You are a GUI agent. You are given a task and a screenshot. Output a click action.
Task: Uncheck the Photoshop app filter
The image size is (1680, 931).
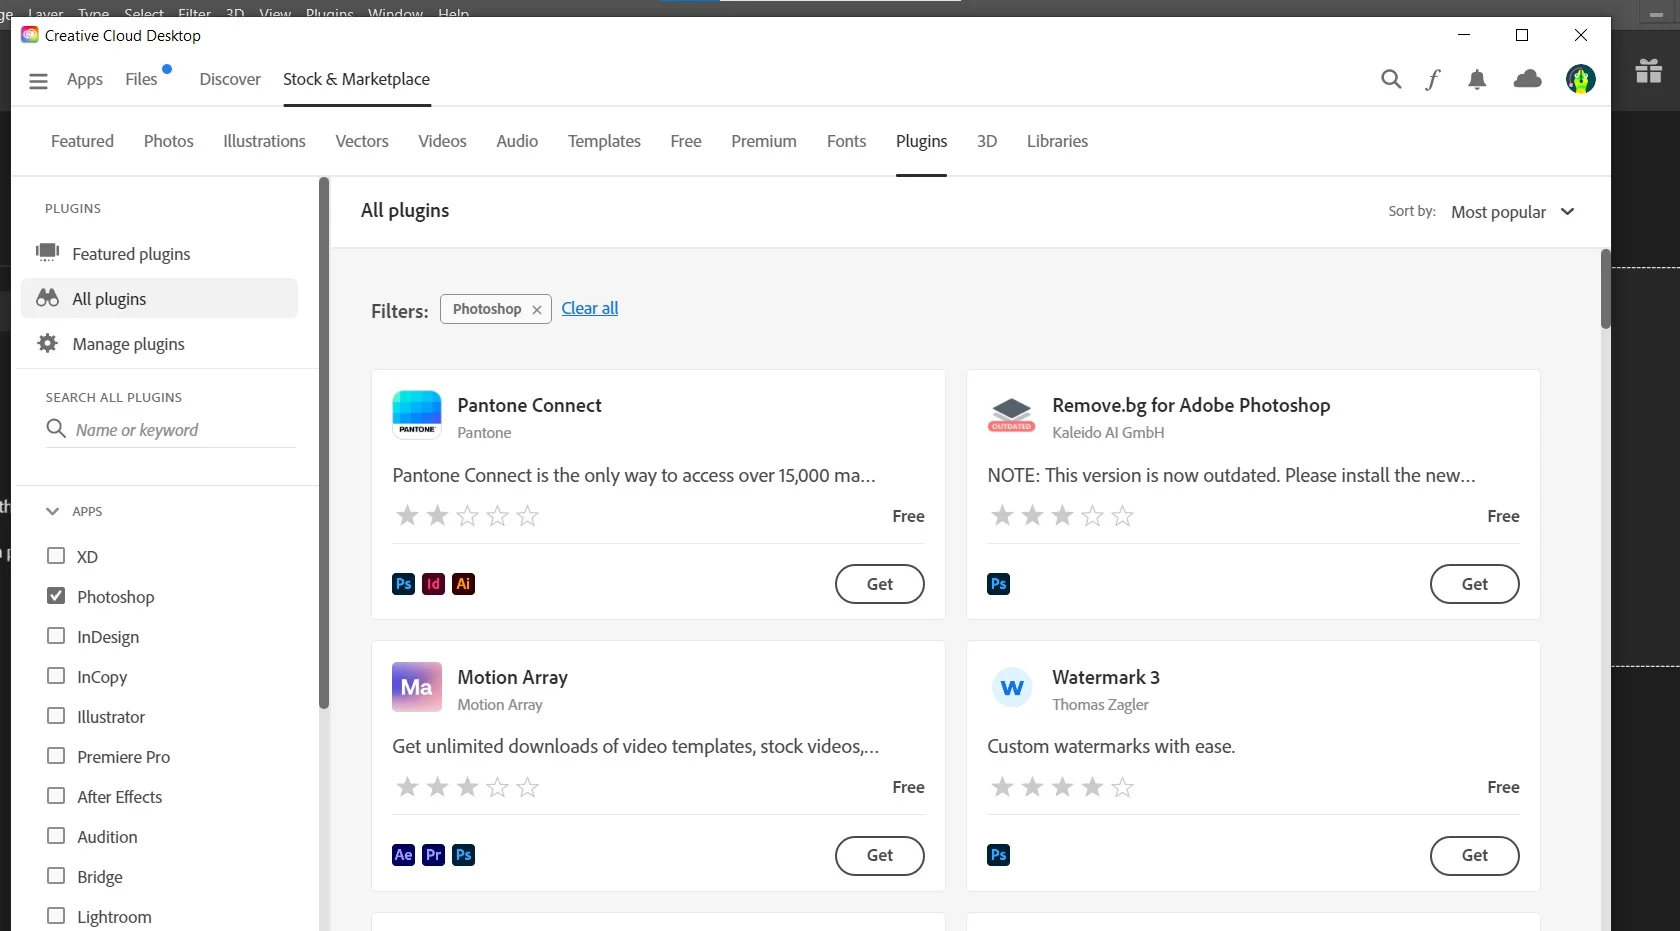(56, 596)
